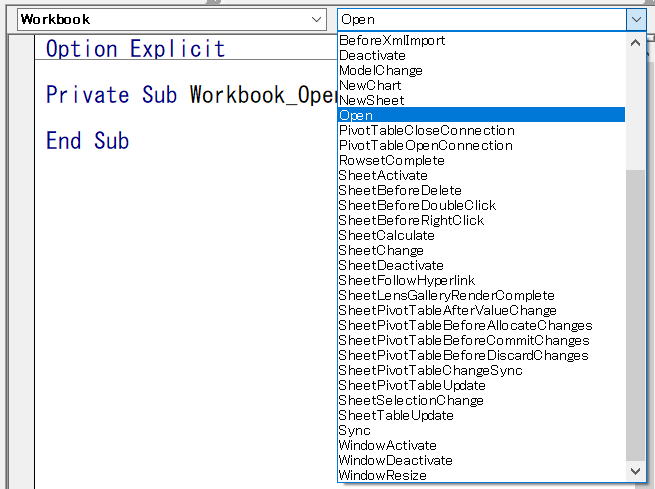655x489 pixels.
Task: Select the NewSheet event
Action: point(370,100)
